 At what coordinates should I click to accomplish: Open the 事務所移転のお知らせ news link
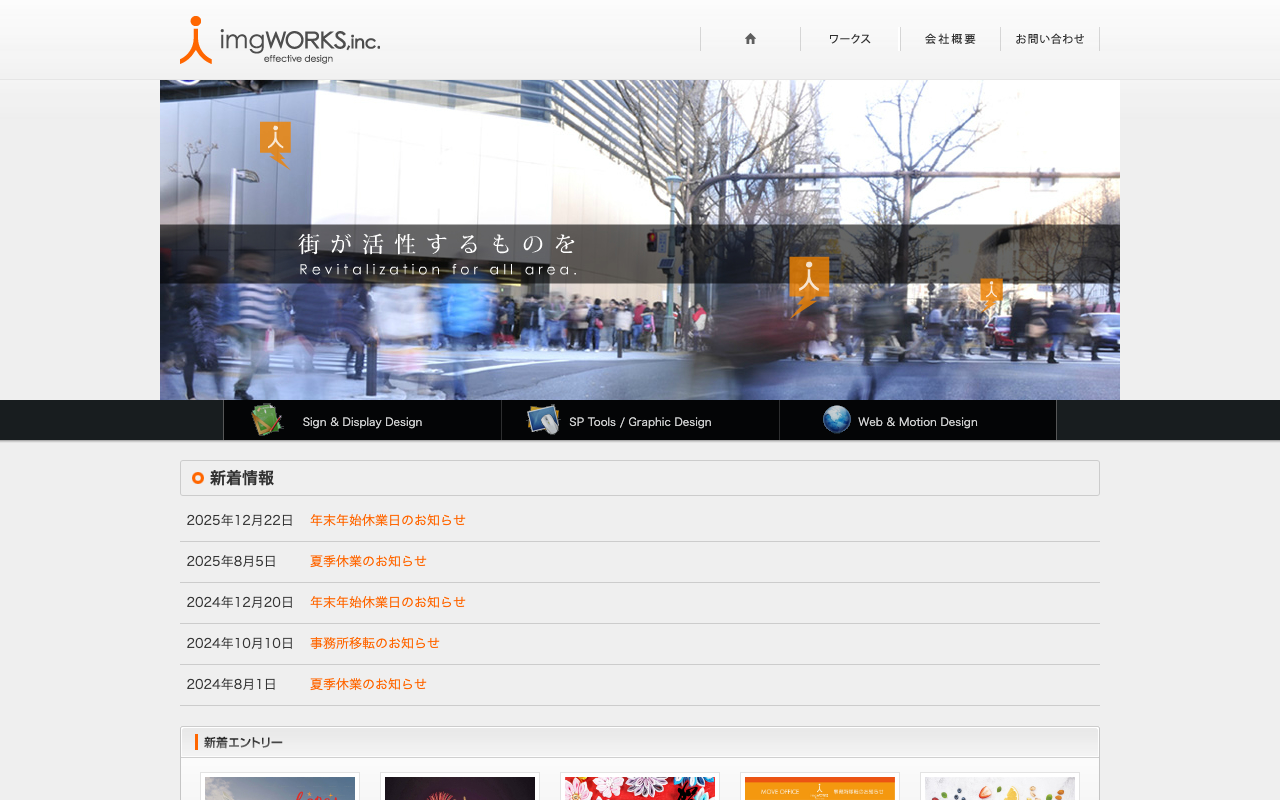tap(375, 643)
